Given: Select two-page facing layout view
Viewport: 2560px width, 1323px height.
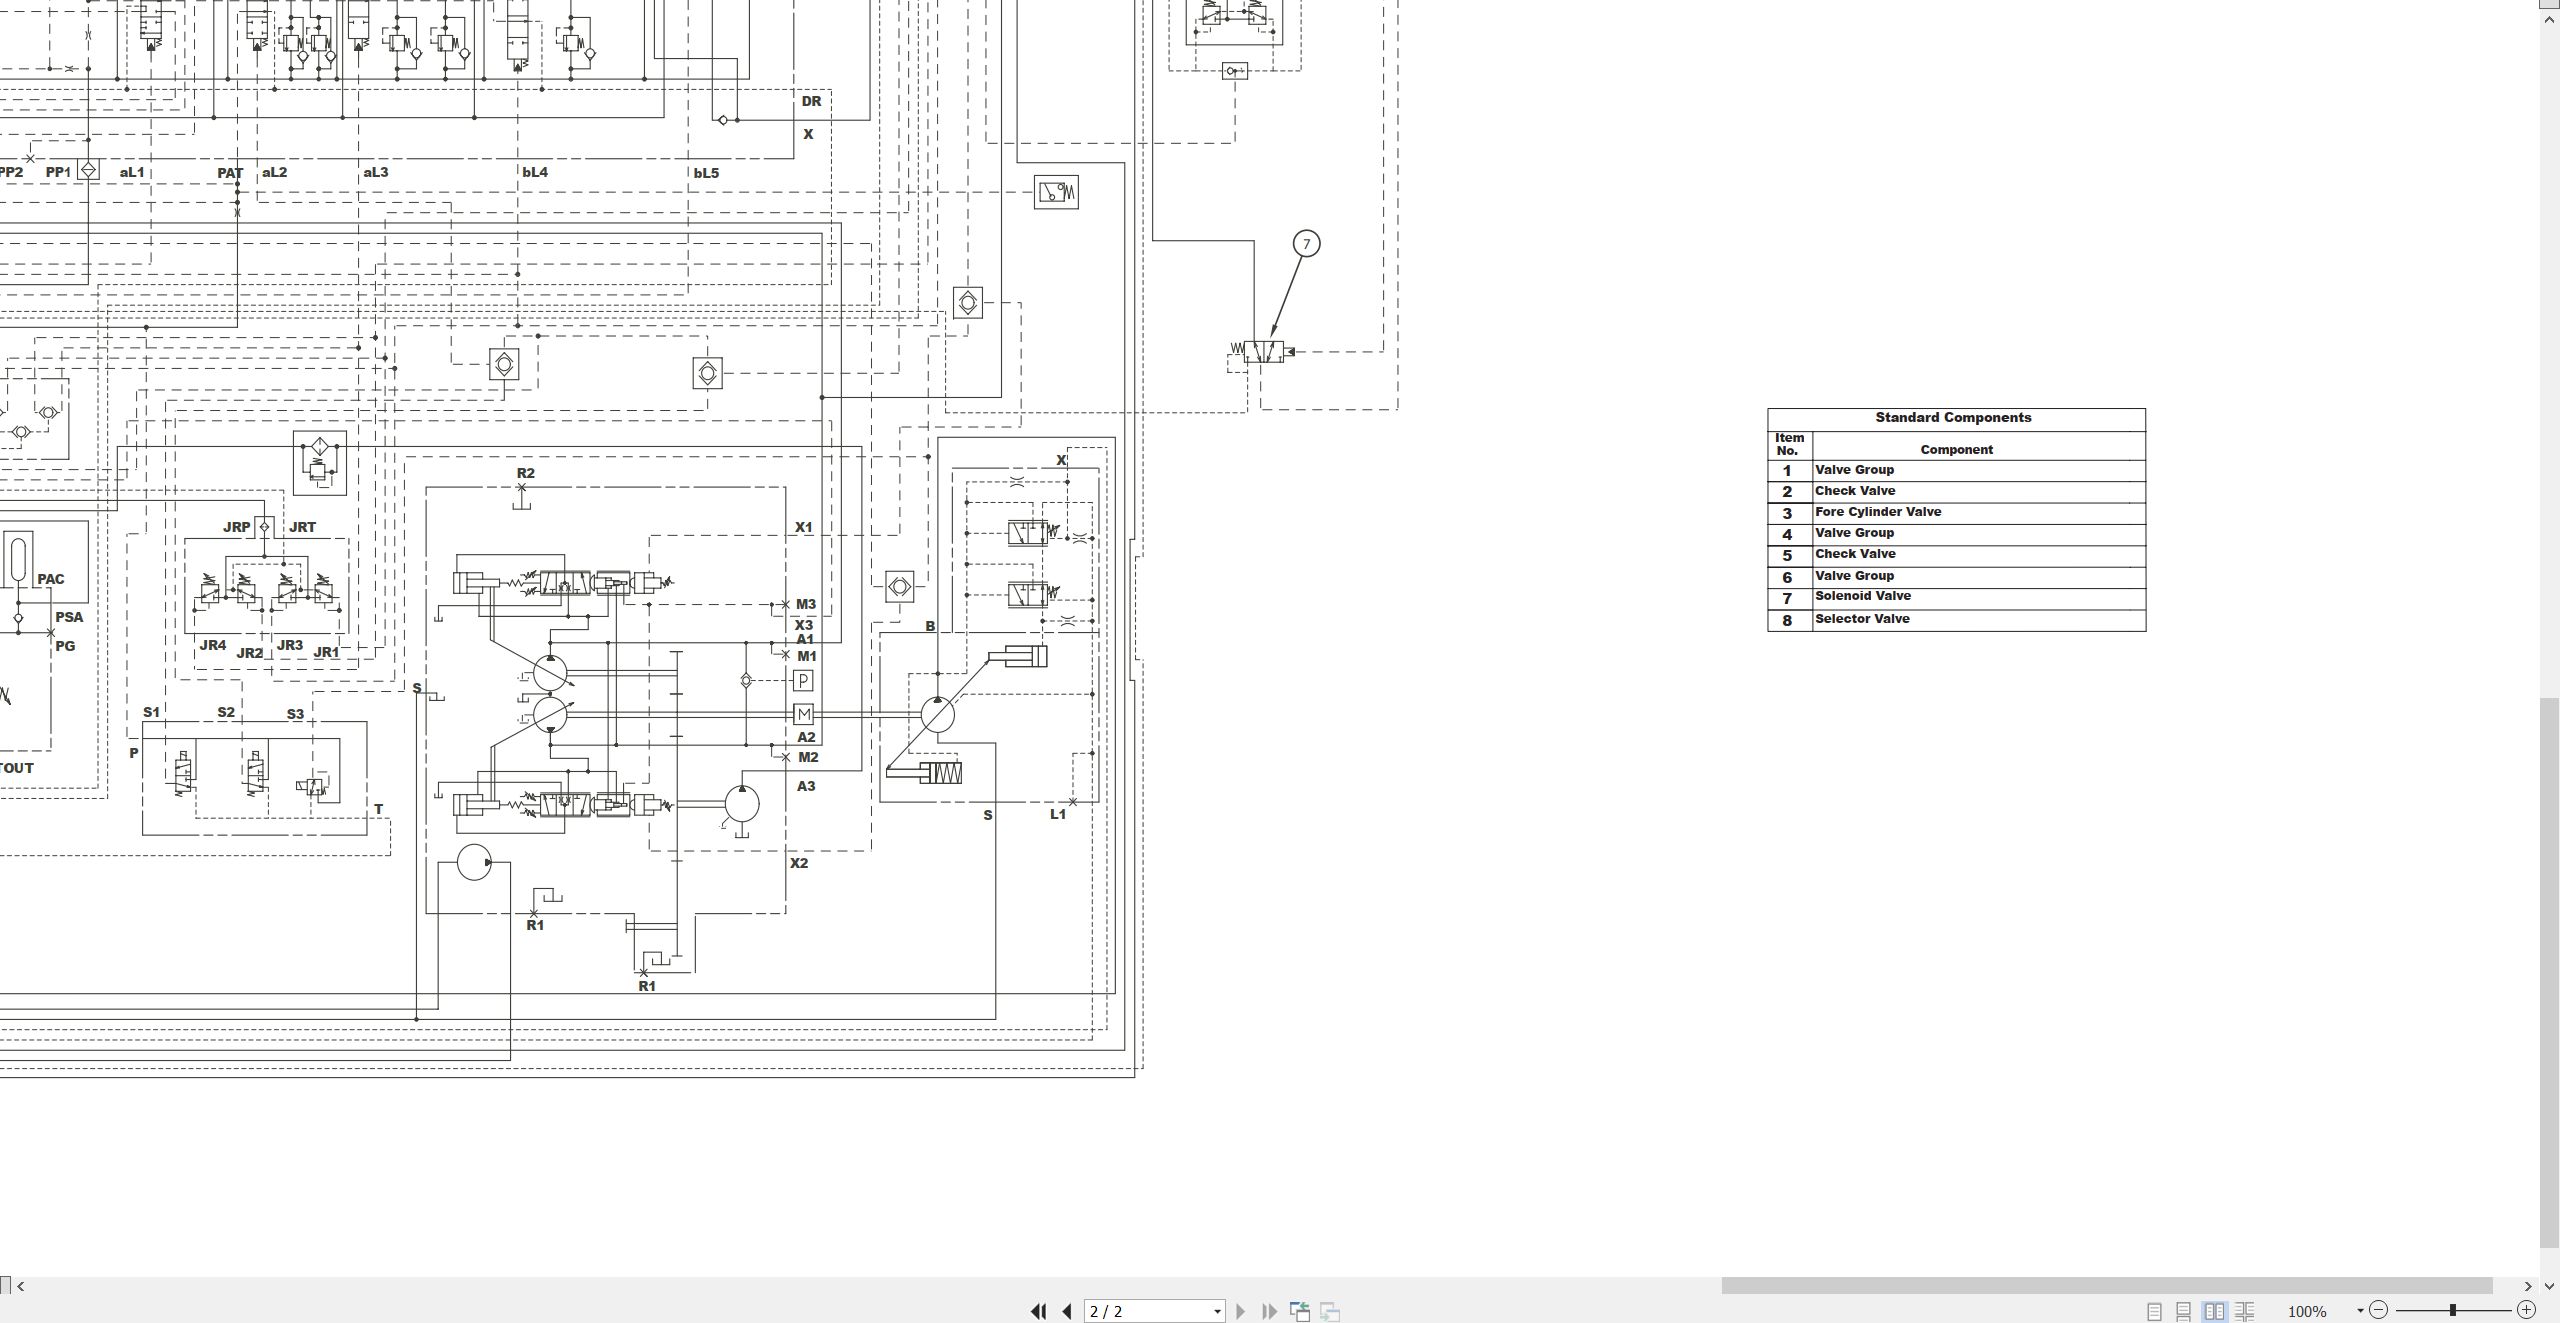Looking at the screenshot, I should (x=2214, y=1311).
